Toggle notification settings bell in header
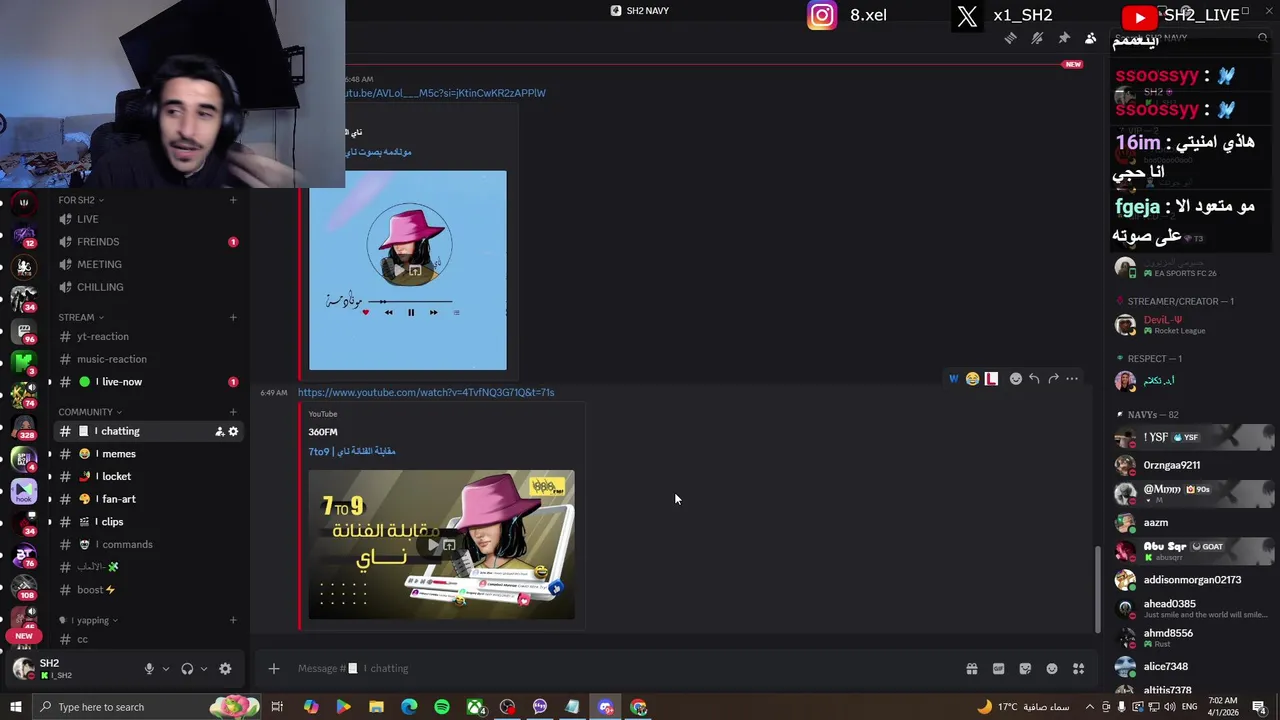This screenshot has height=720, width=1280. click(x=1037, y=38)
